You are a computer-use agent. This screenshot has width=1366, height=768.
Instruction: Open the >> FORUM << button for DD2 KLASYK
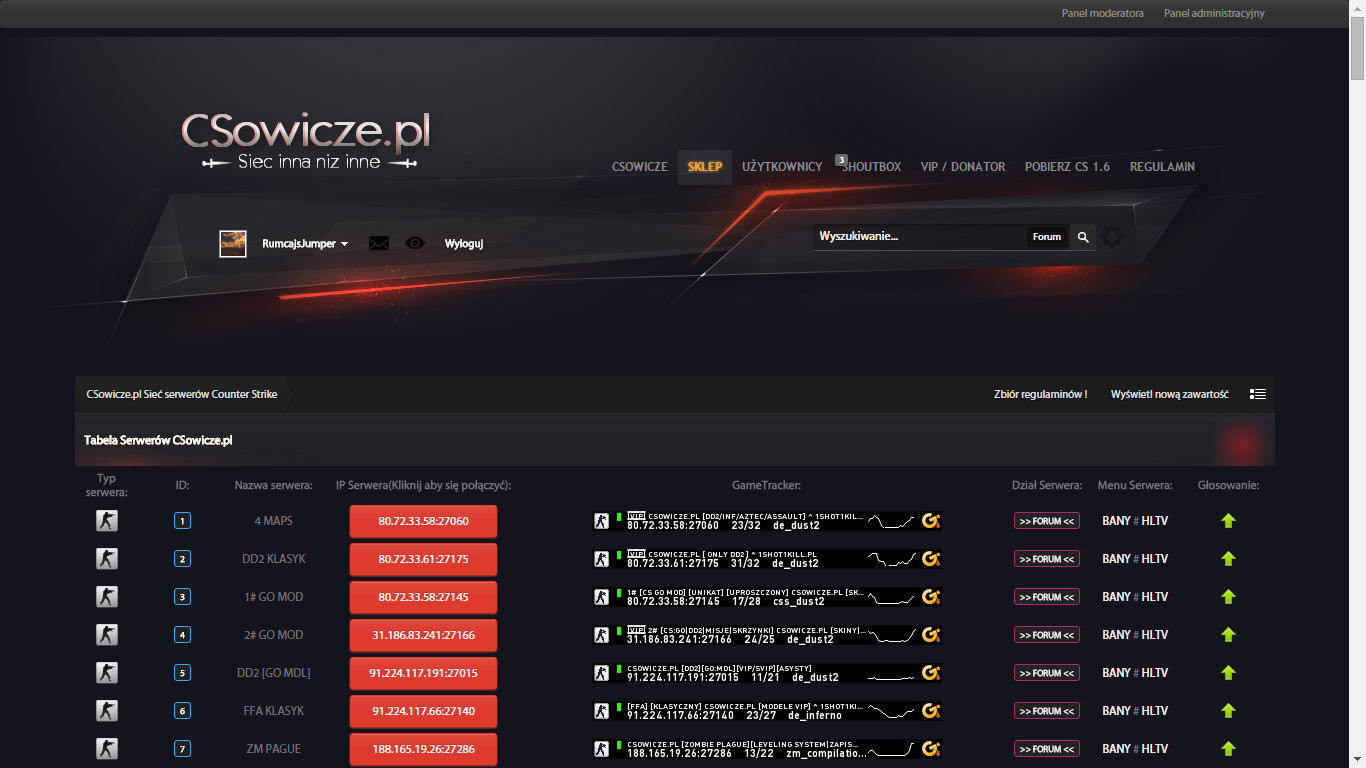coord(1047,559)
